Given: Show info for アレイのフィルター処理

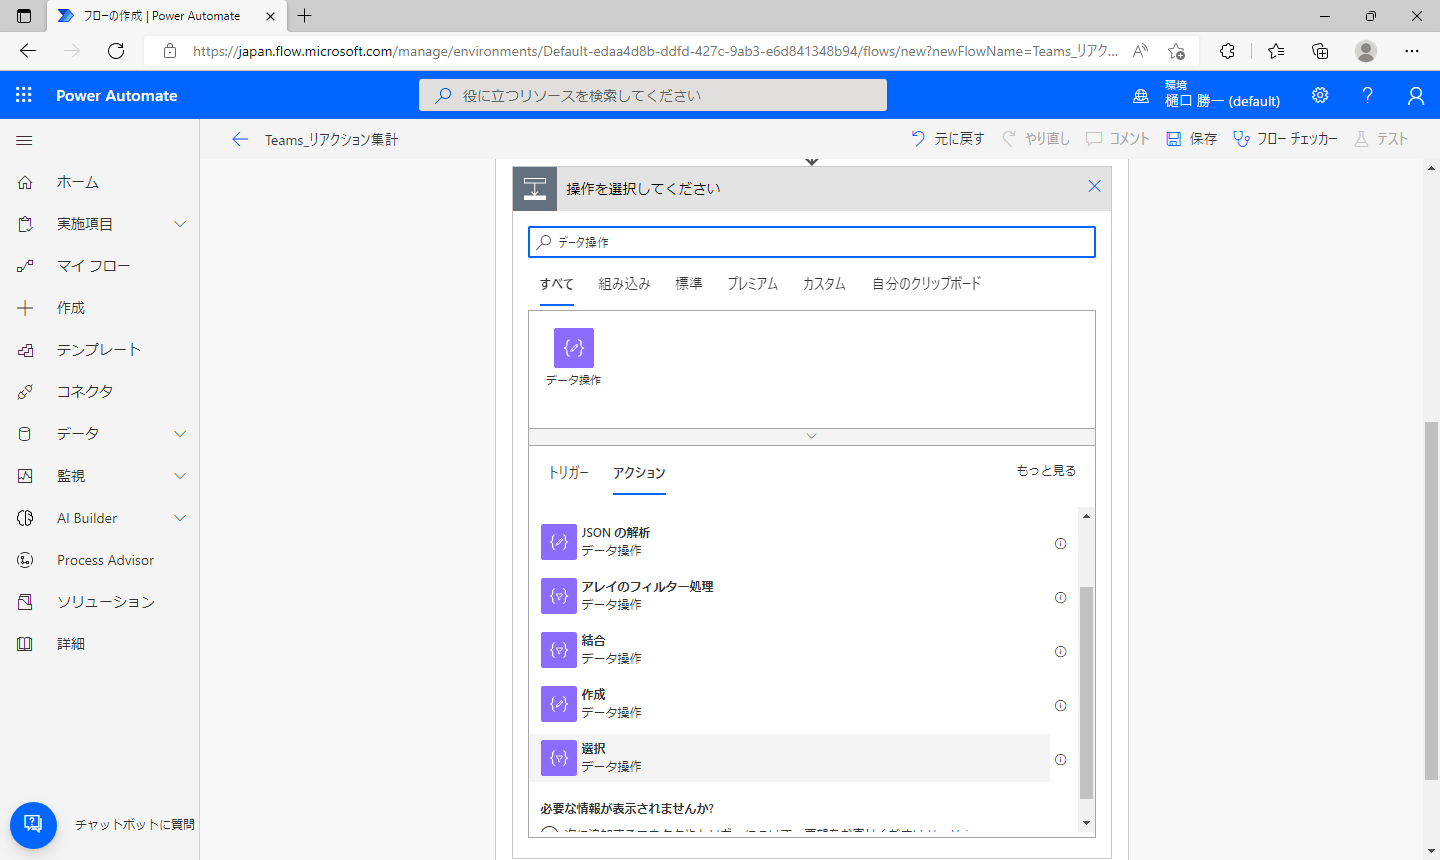Looking at the screenshot, I should 1060,598.
